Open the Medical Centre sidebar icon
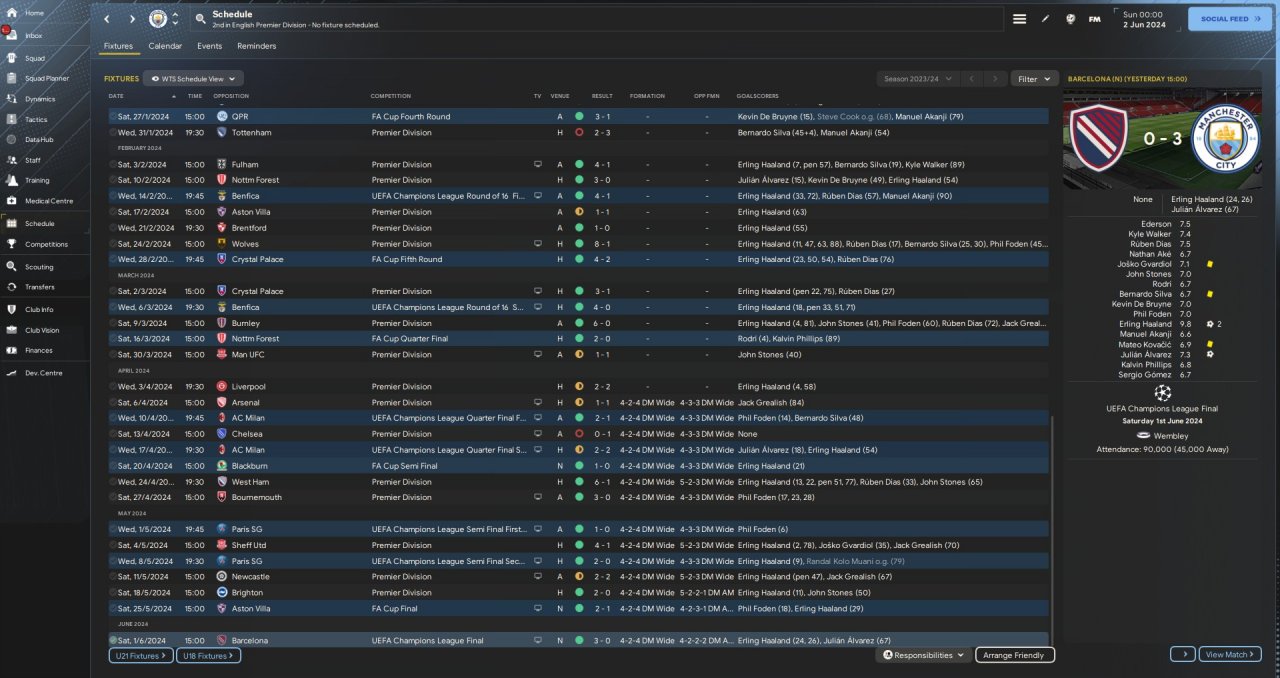 click(x=12, y=201)
